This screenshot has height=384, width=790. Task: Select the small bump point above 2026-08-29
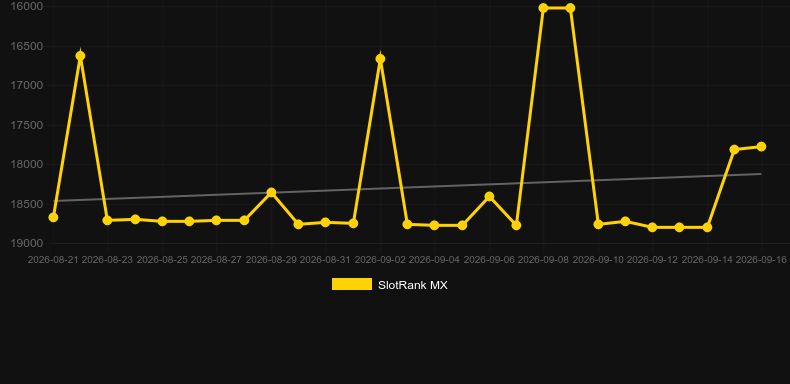[271, 193]
